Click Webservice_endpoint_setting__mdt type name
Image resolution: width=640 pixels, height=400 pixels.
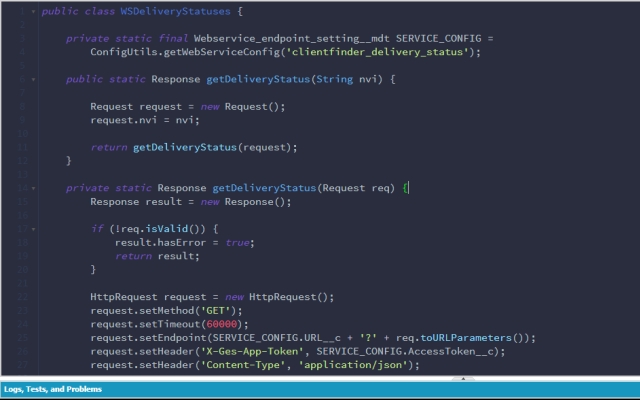tap(291, 39)
